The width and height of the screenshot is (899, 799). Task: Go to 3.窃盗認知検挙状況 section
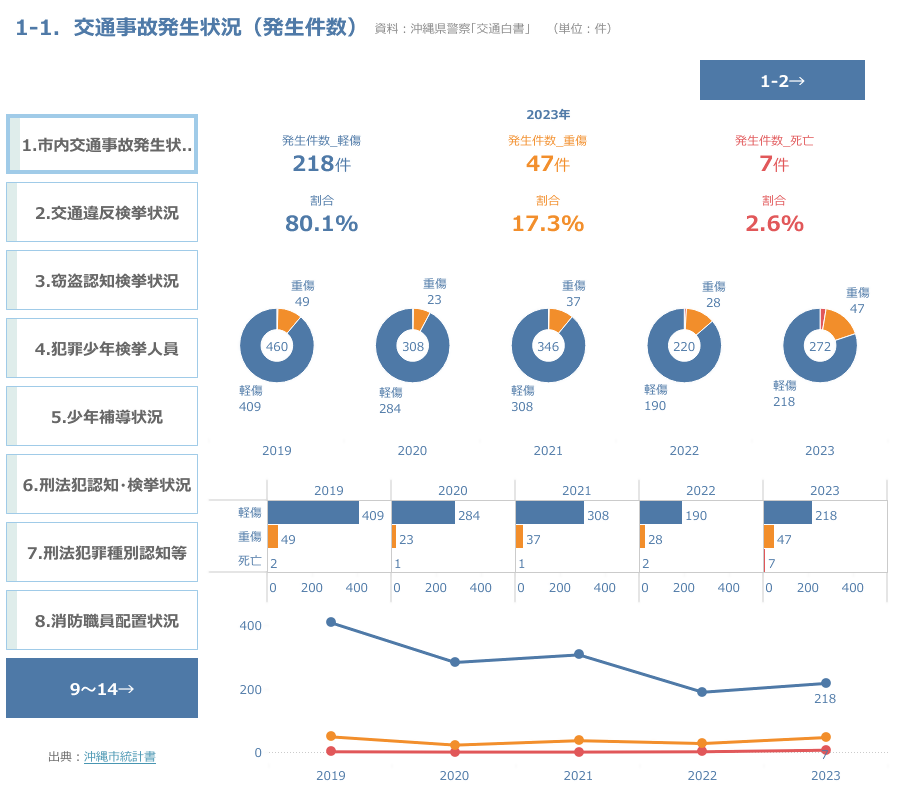click(102, 280)
